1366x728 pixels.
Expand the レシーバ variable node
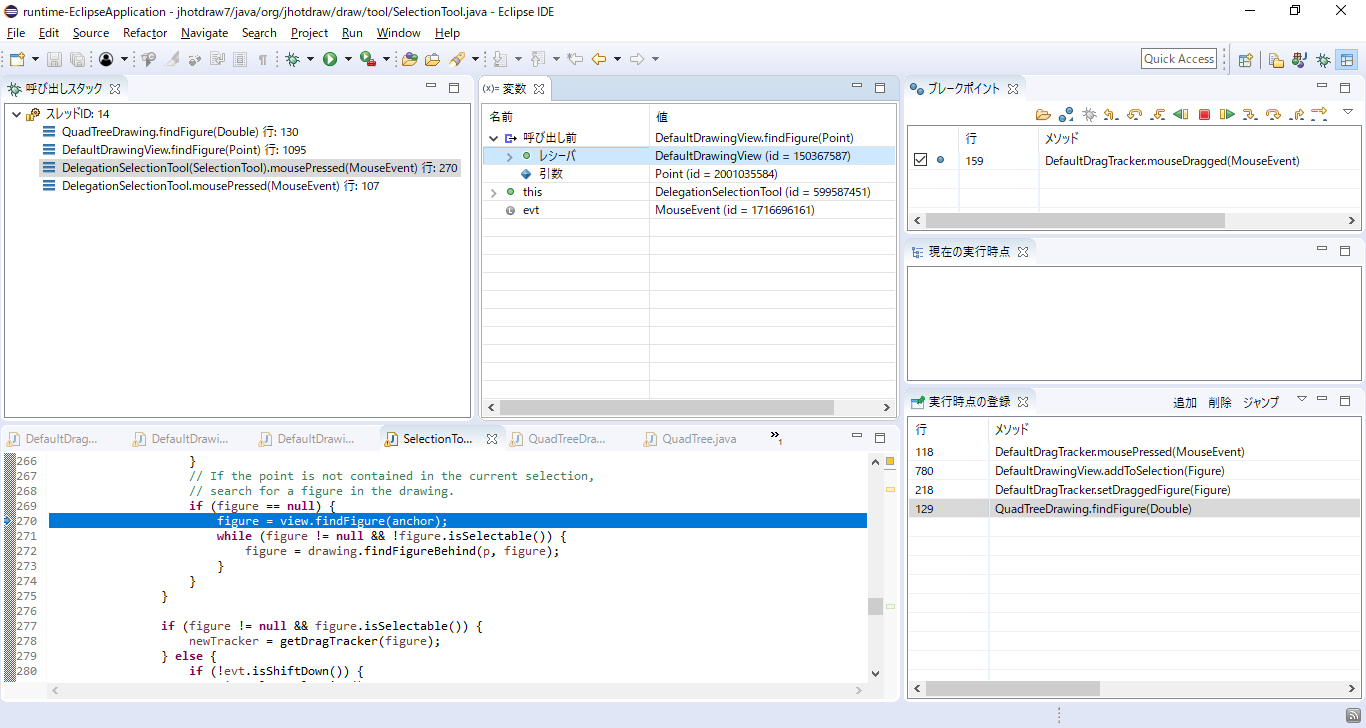pos(509,156)
